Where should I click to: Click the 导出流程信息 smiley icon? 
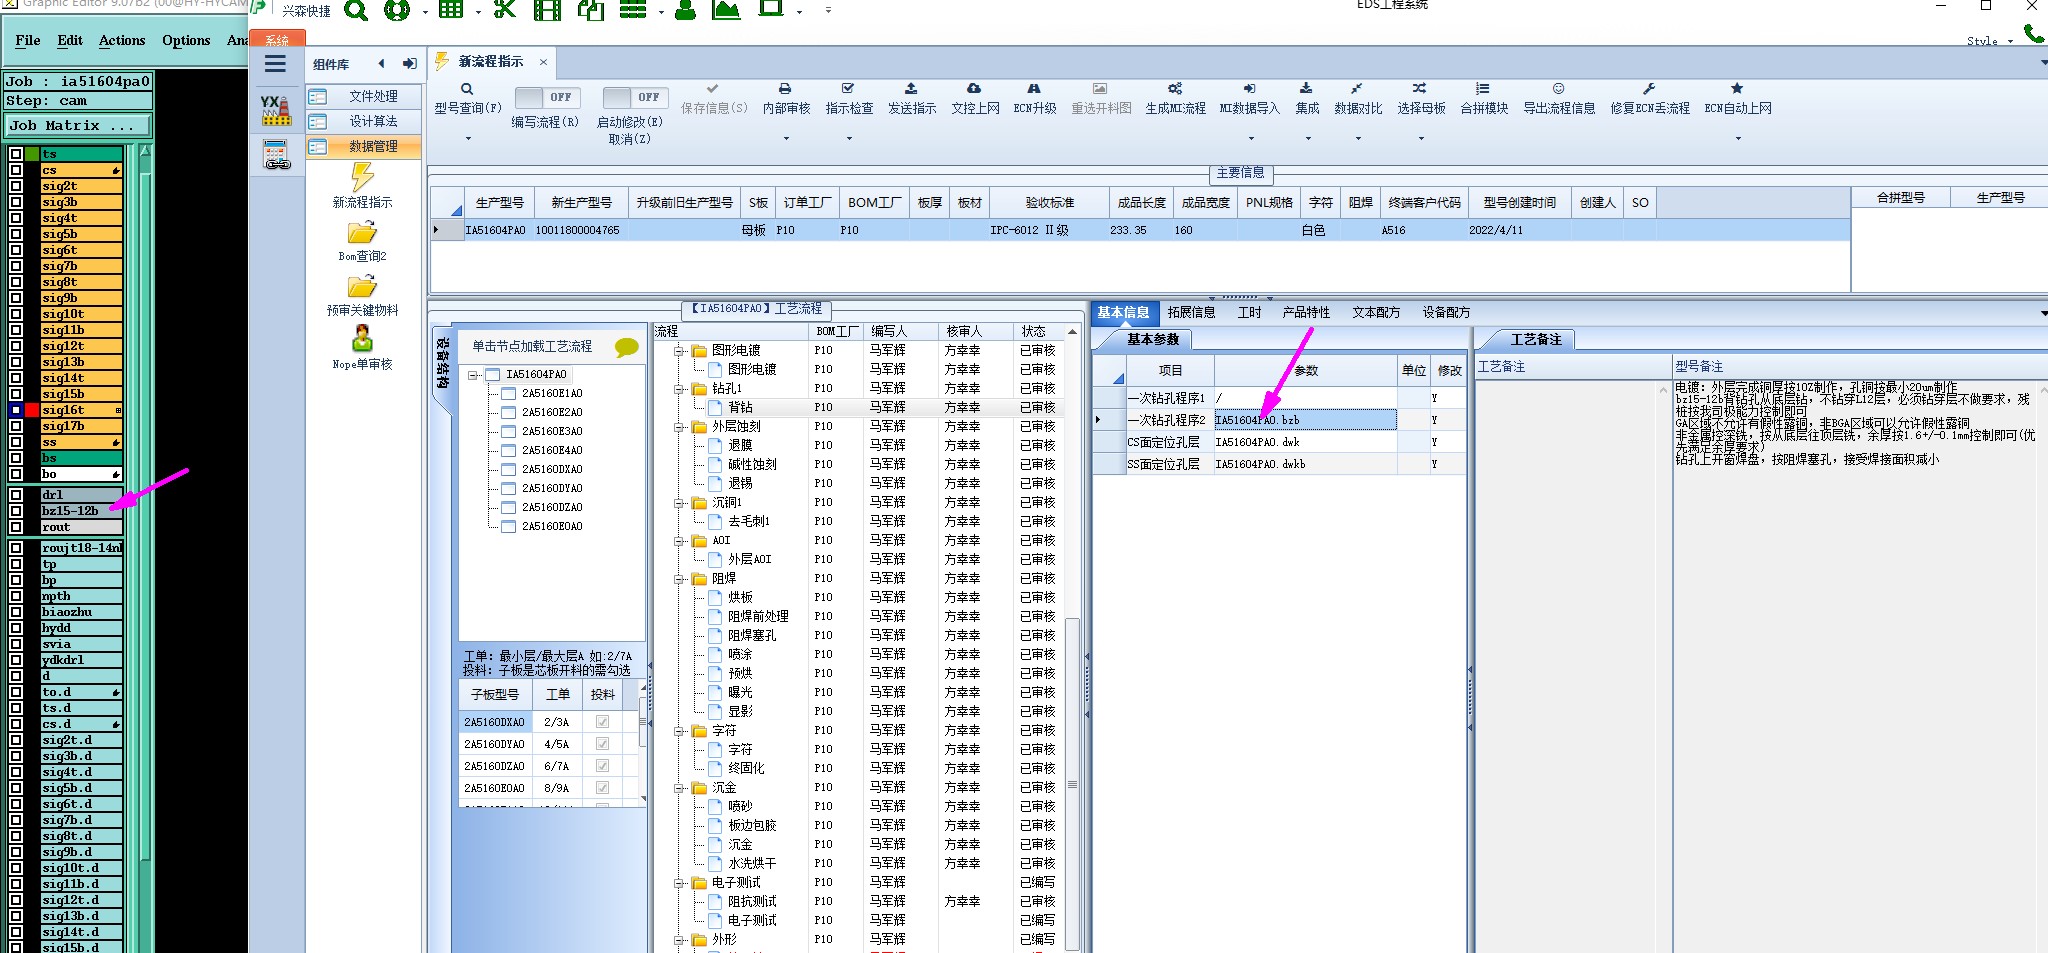[1558, 89]
